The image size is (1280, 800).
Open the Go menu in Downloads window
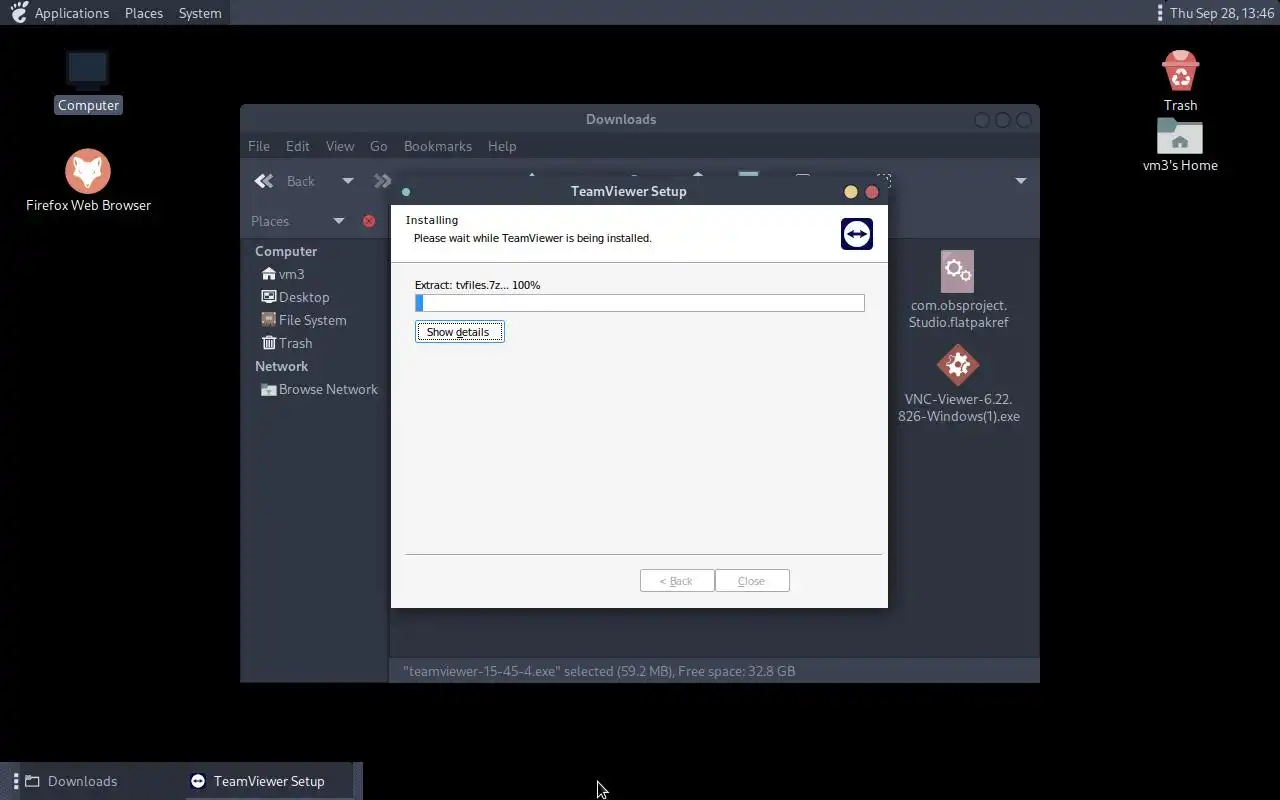[x=379, y=146]
